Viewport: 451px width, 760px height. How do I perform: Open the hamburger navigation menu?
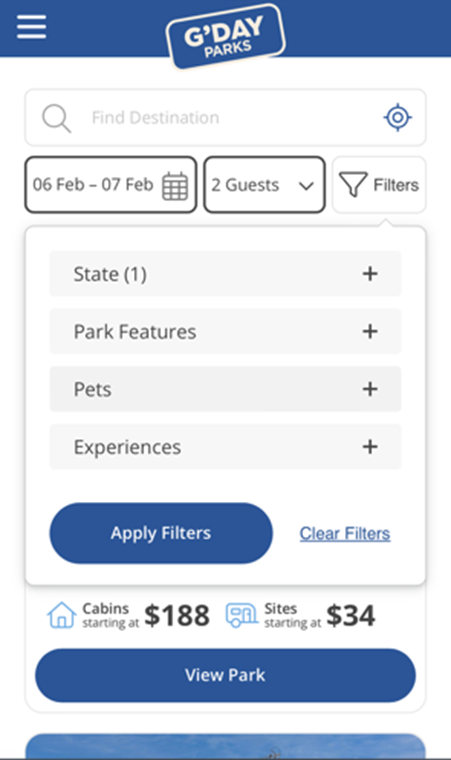click(32, 26)
